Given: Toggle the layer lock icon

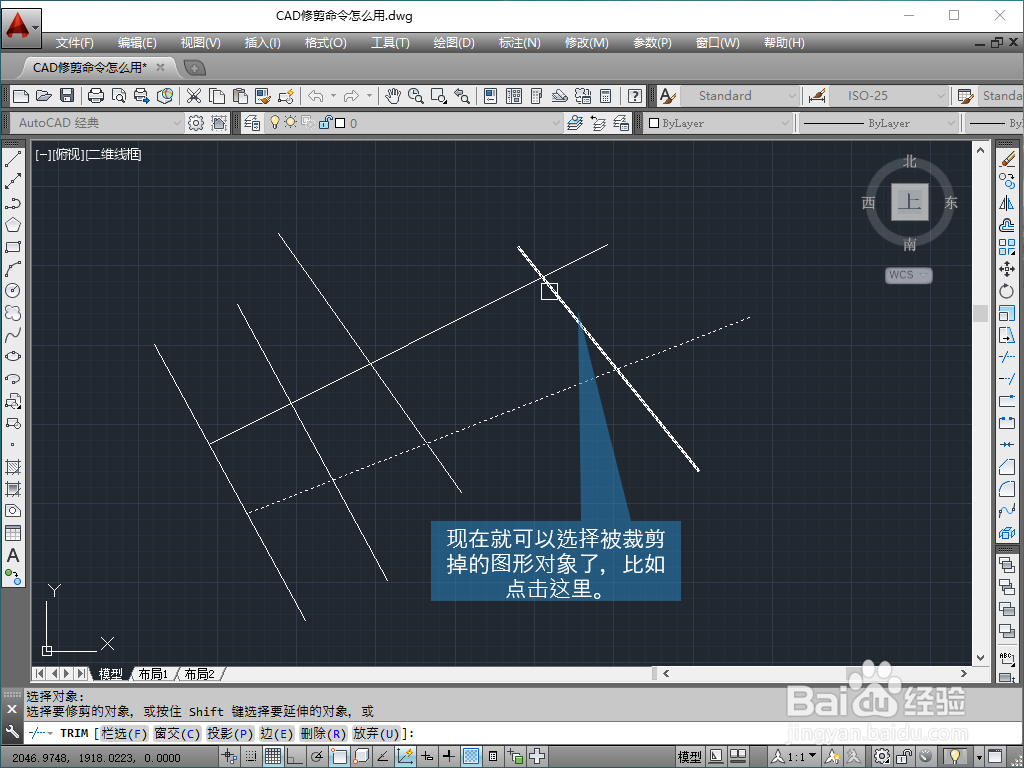Looking at the screenshot, I should pos(324,122).
